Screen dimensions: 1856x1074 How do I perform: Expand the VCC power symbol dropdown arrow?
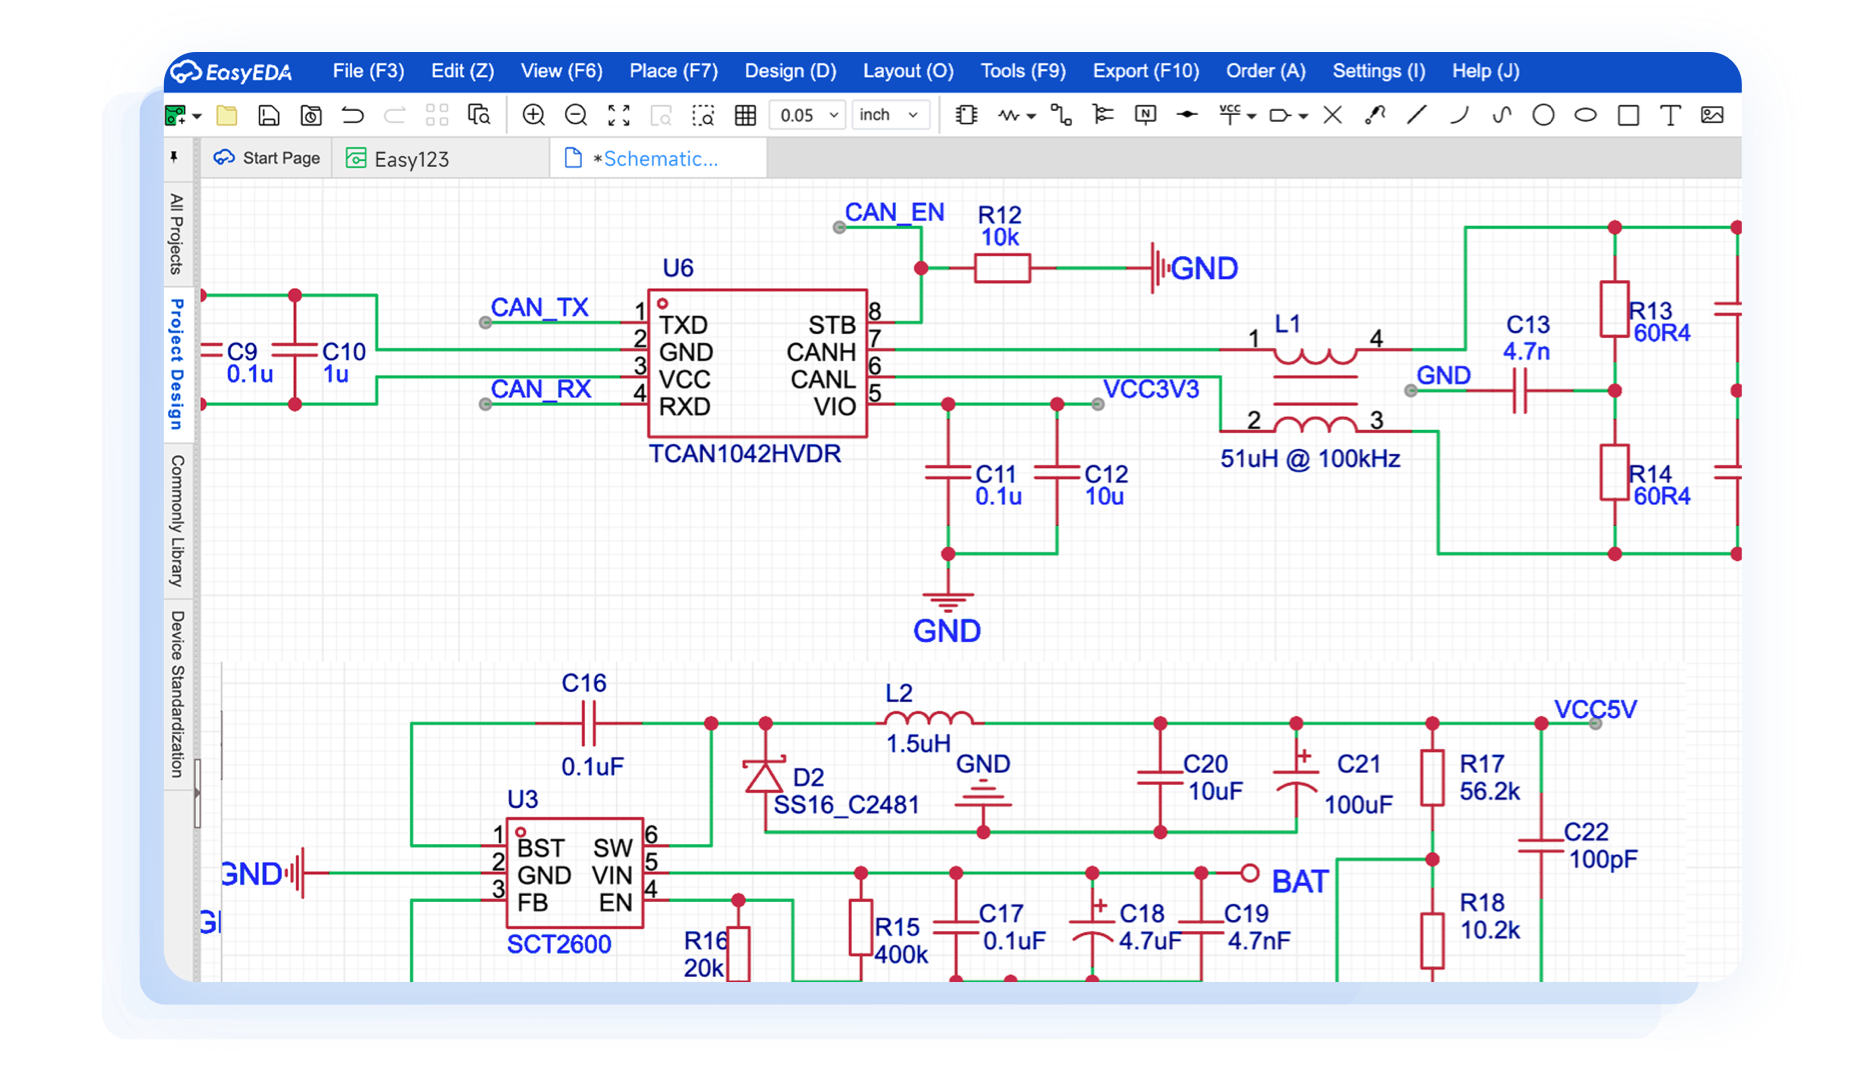1251,116
